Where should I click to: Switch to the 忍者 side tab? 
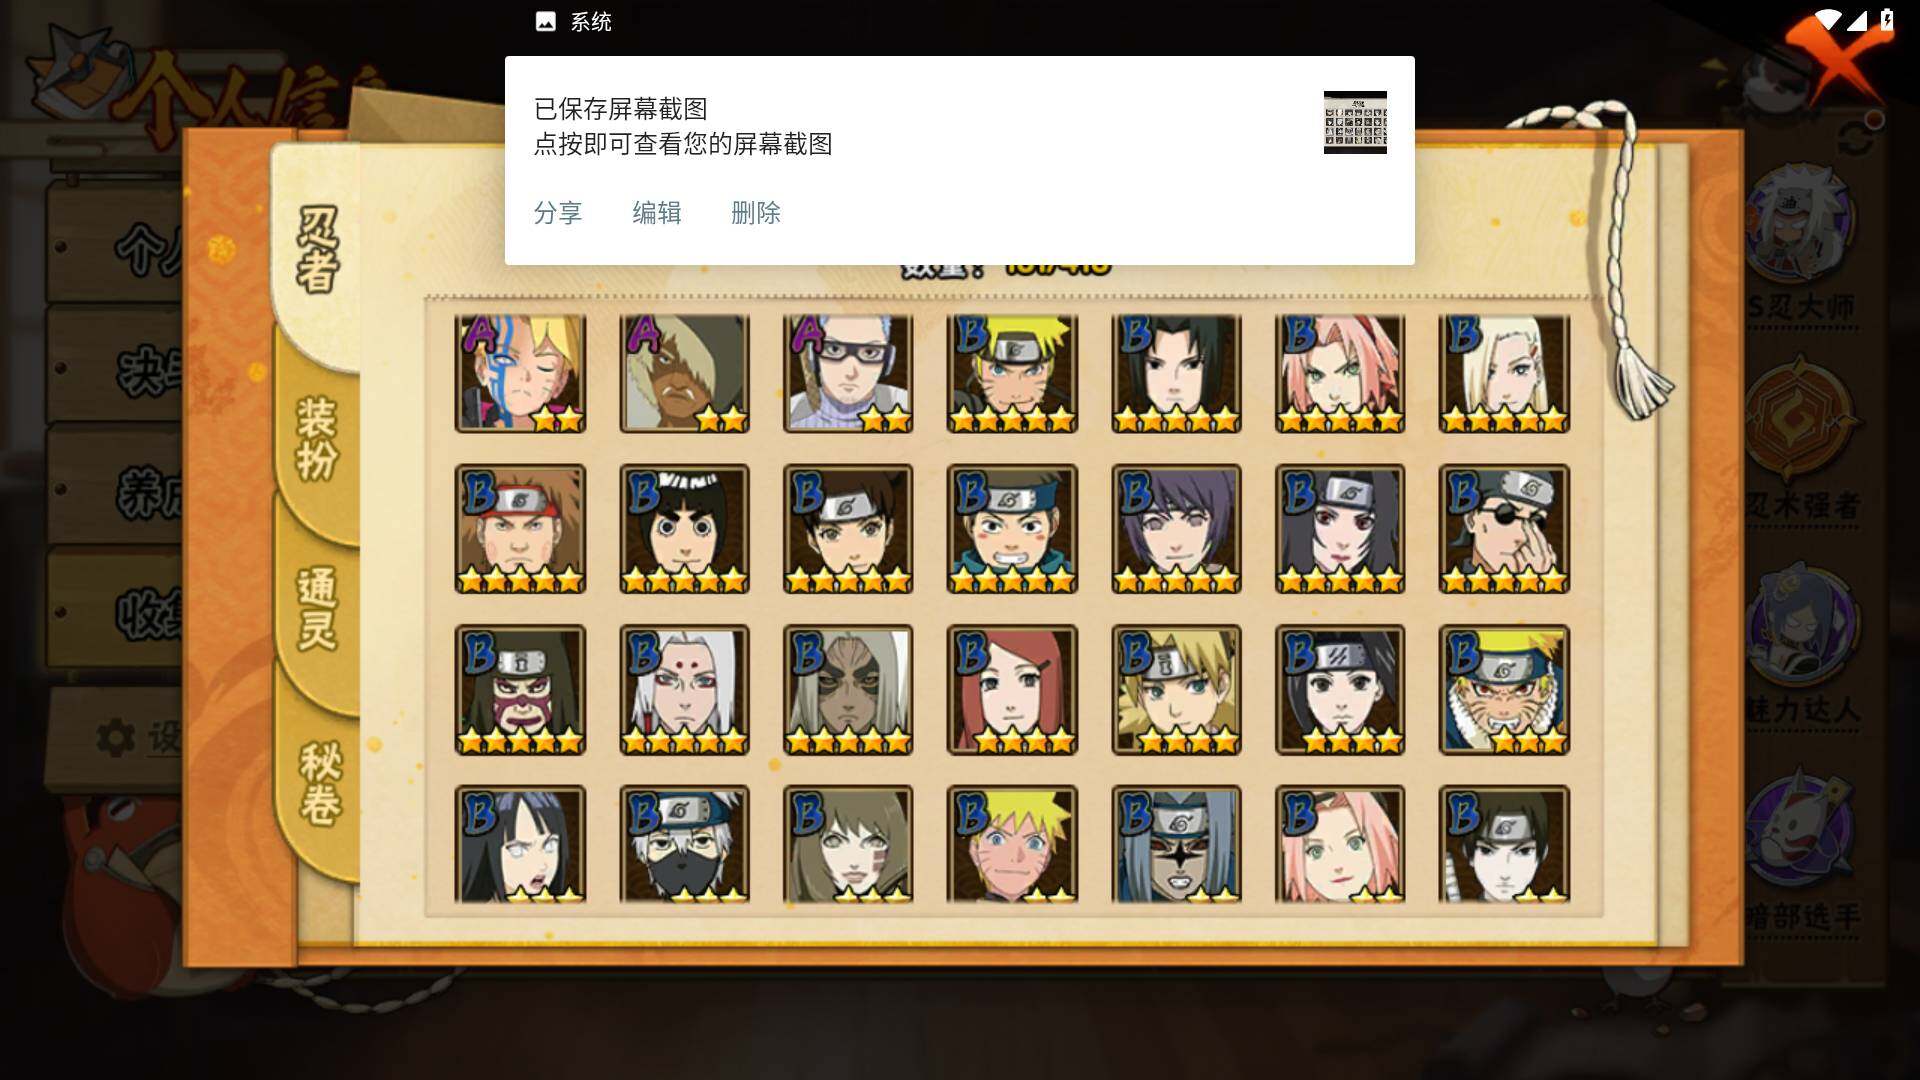(317, 250)
